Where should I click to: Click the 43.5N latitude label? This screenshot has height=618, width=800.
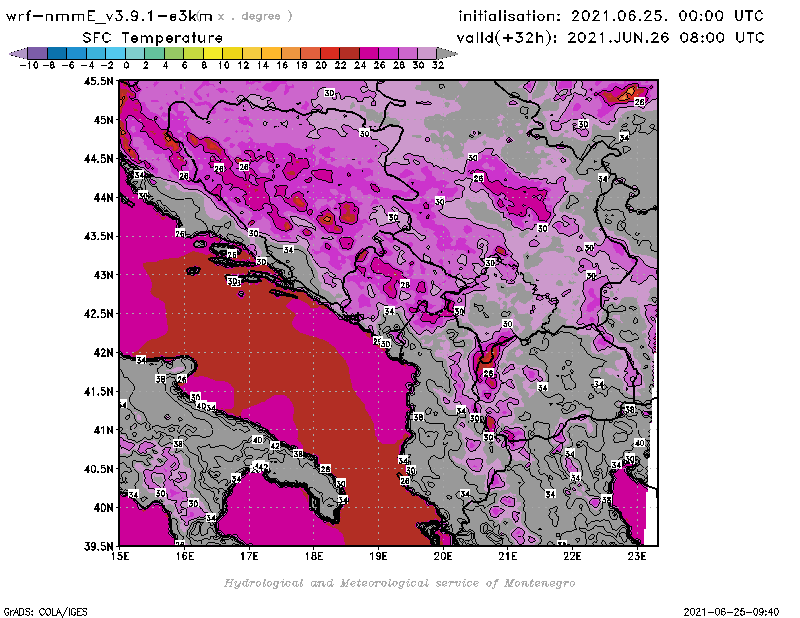[98, 236]
